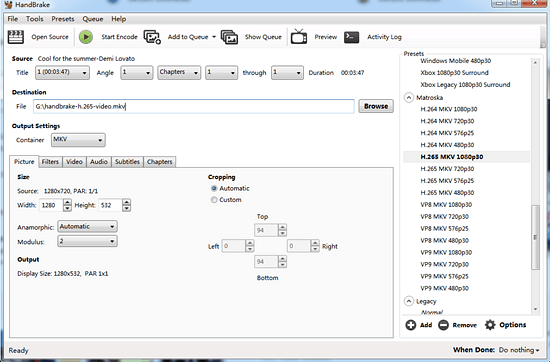Image resolution: width=550 pixels, height=362 pixels.
Task: Click the Height stepper arrows
Action: (127, 205)
